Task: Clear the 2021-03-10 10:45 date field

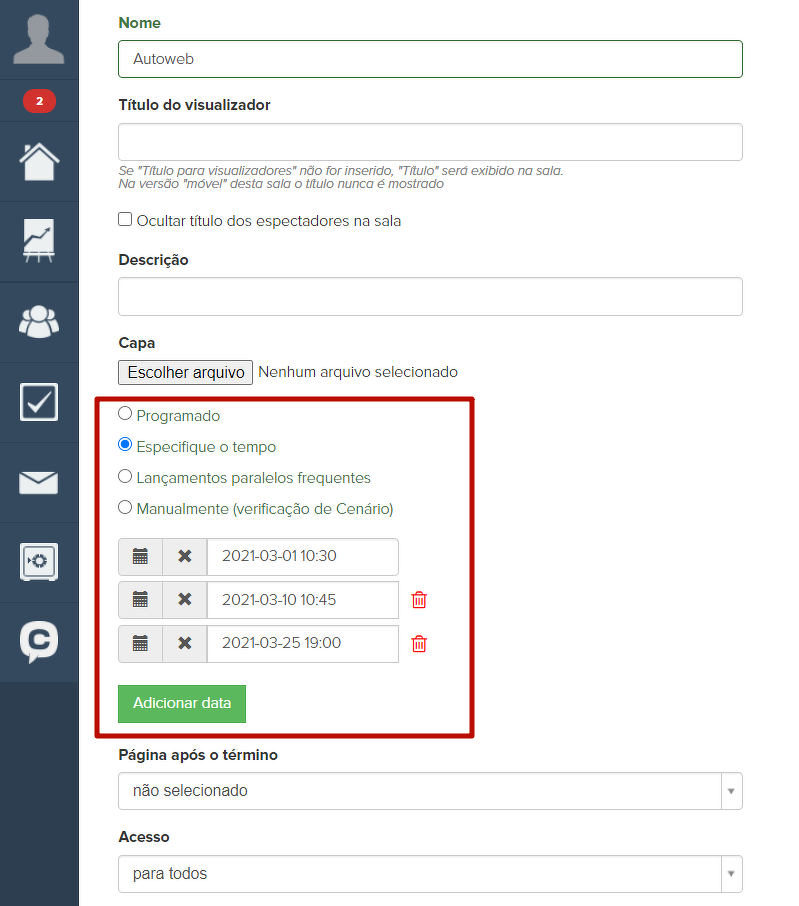Action: click(x=184, y=600)
